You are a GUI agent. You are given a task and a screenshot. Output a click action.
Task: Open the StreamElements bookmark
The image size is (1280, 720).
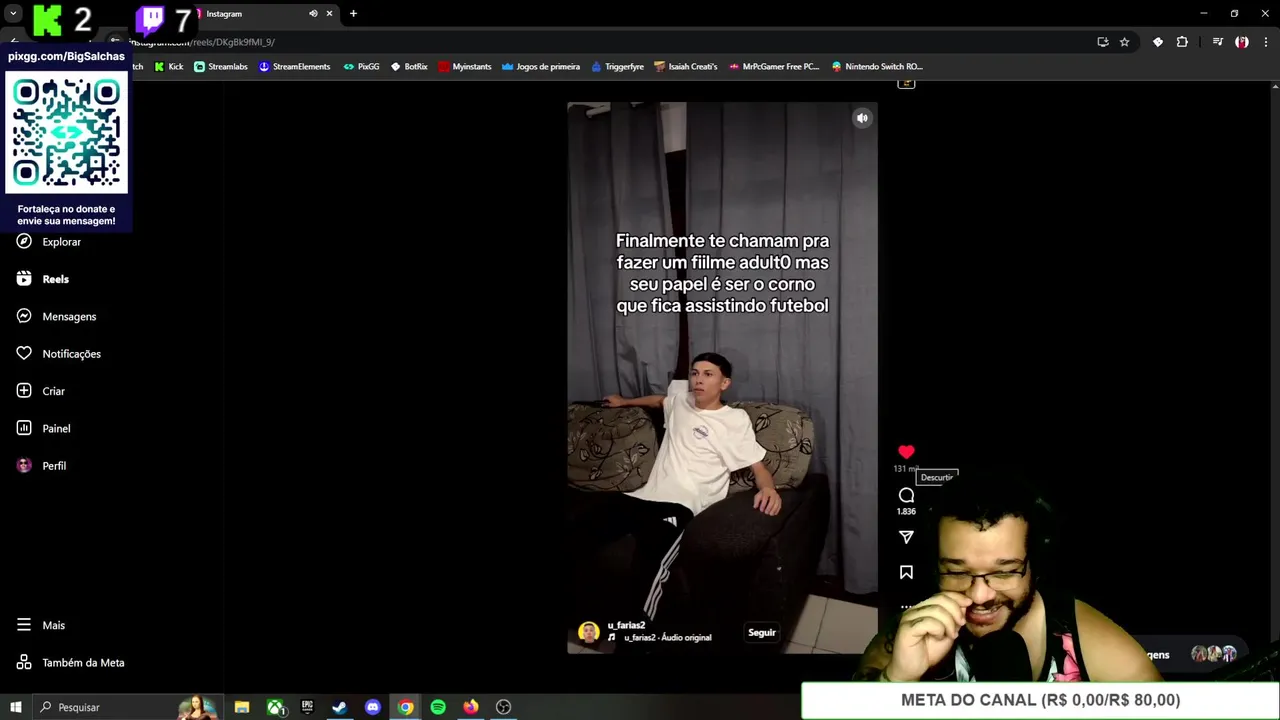point(295,67)
